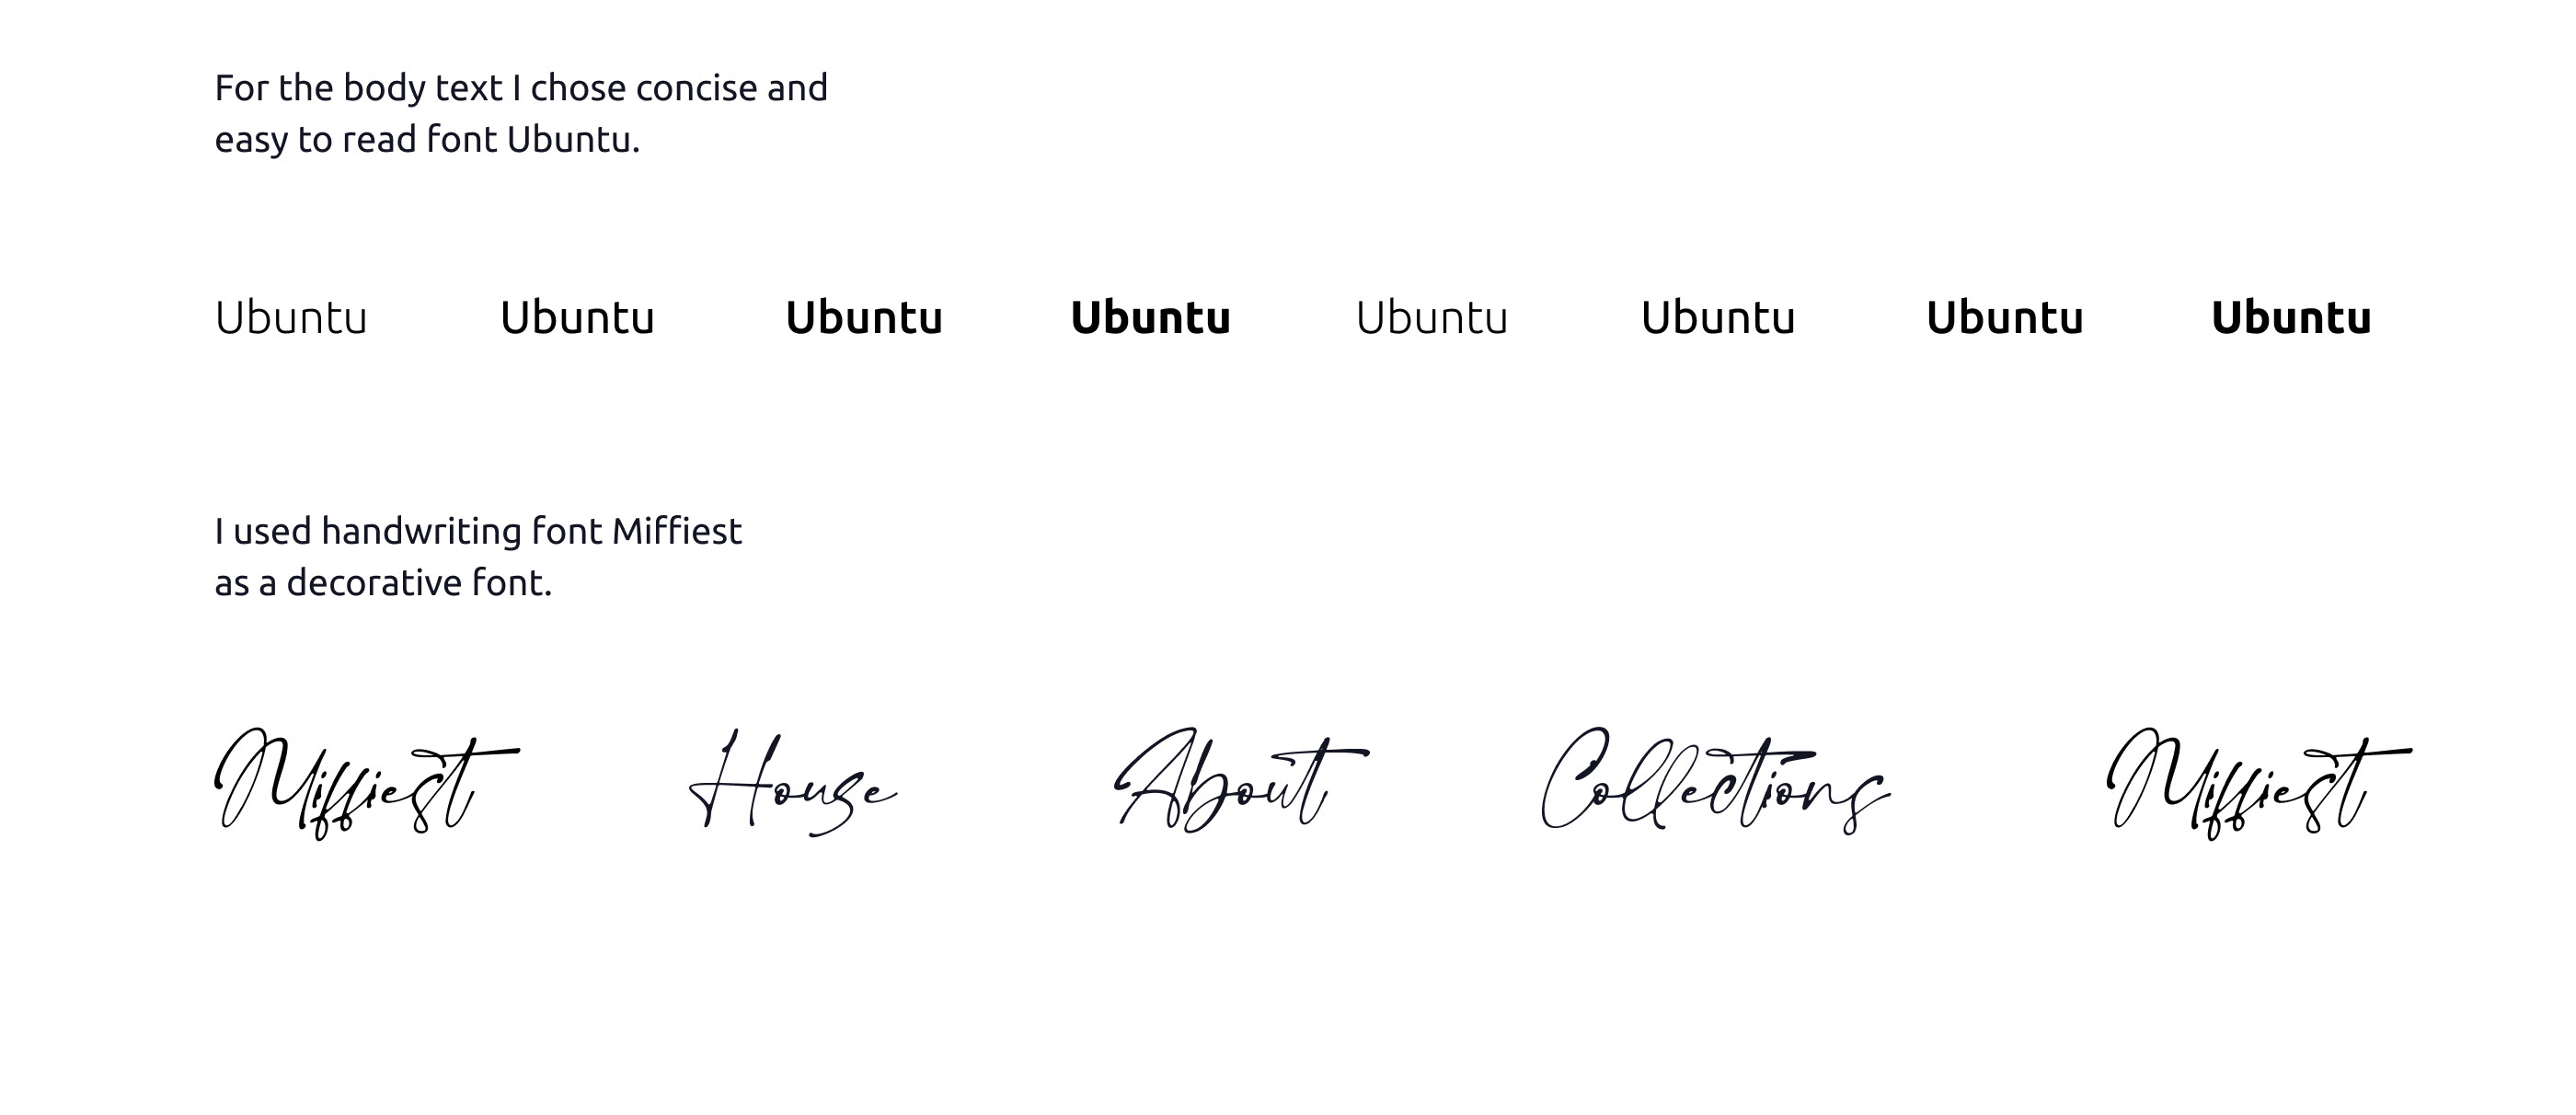
Task: Select the second medium-weight Ubuntu sample
Action: (2005, 318)
